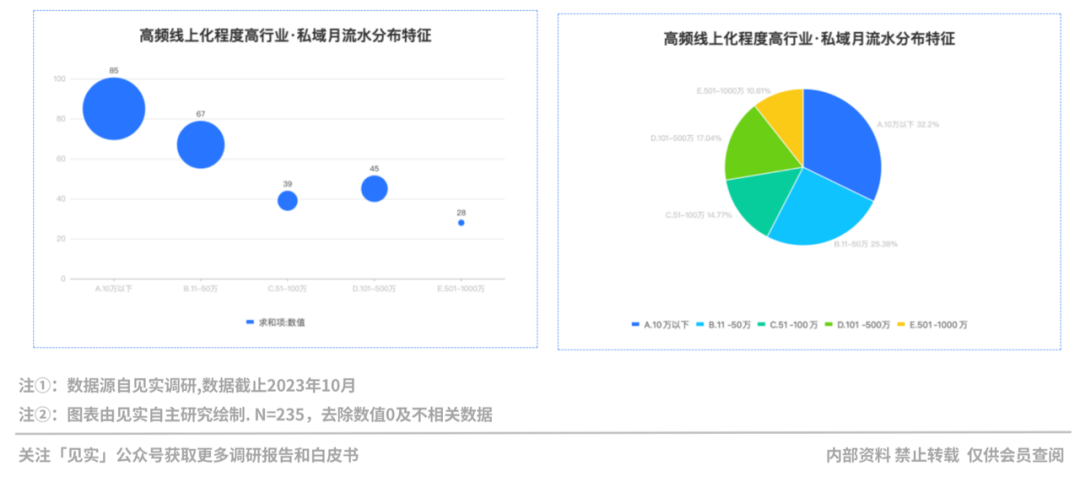This screenshot has width=1080, height=477.
Task: Toggle pie legend item D.101-500万
Action: point(858,324)
